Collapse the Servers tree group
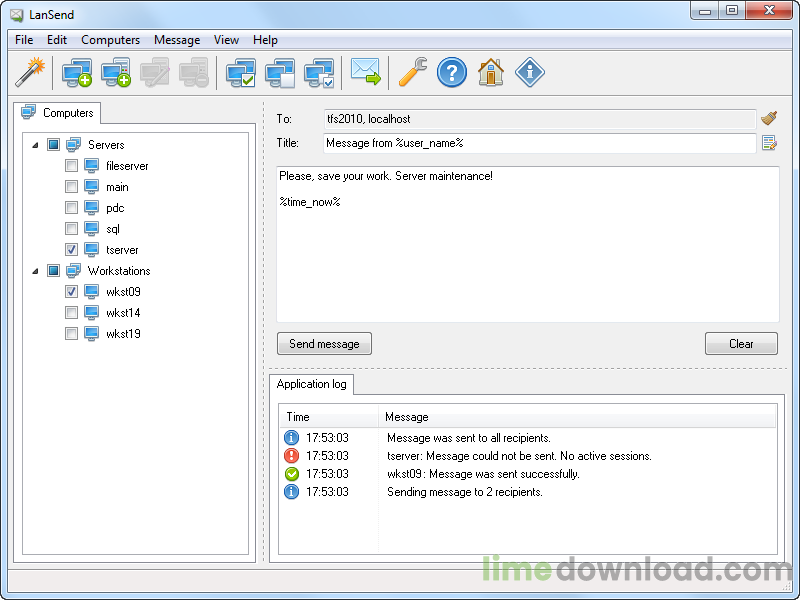Image resolution: width=800 pixels, height=600 pixels. point(35,145)
